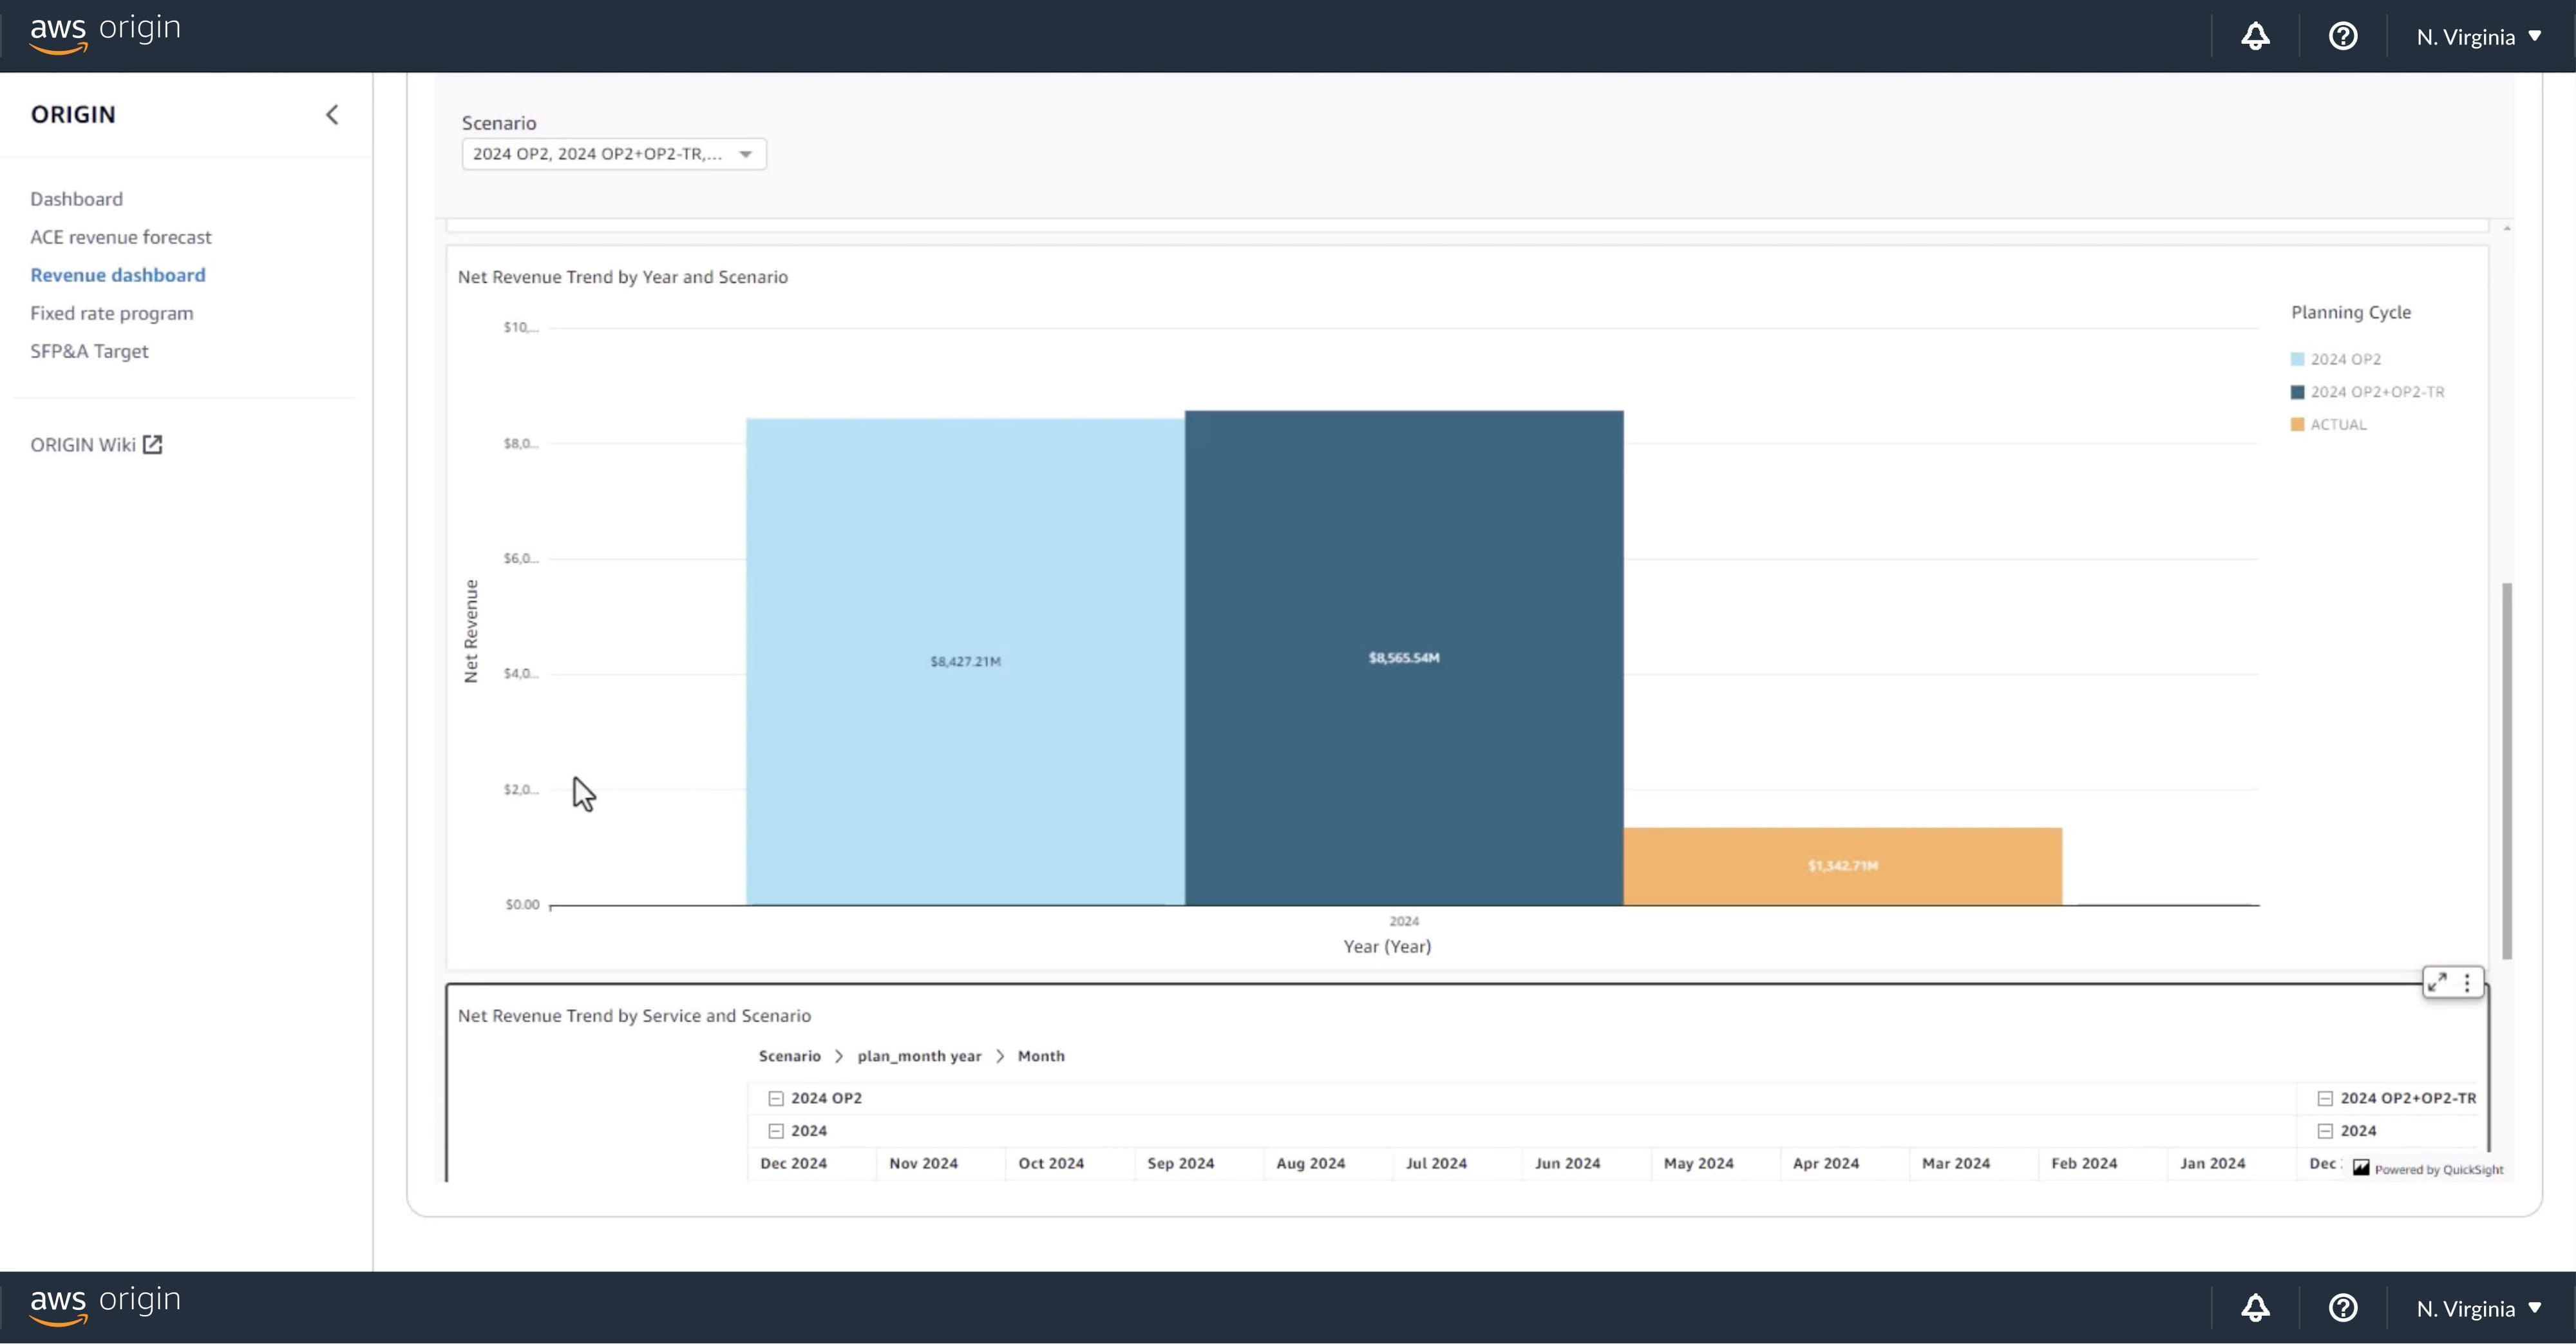
Task: Click the 2024 OP2+OP2-TR legend swatch
Action: (x=2298, y=392)
